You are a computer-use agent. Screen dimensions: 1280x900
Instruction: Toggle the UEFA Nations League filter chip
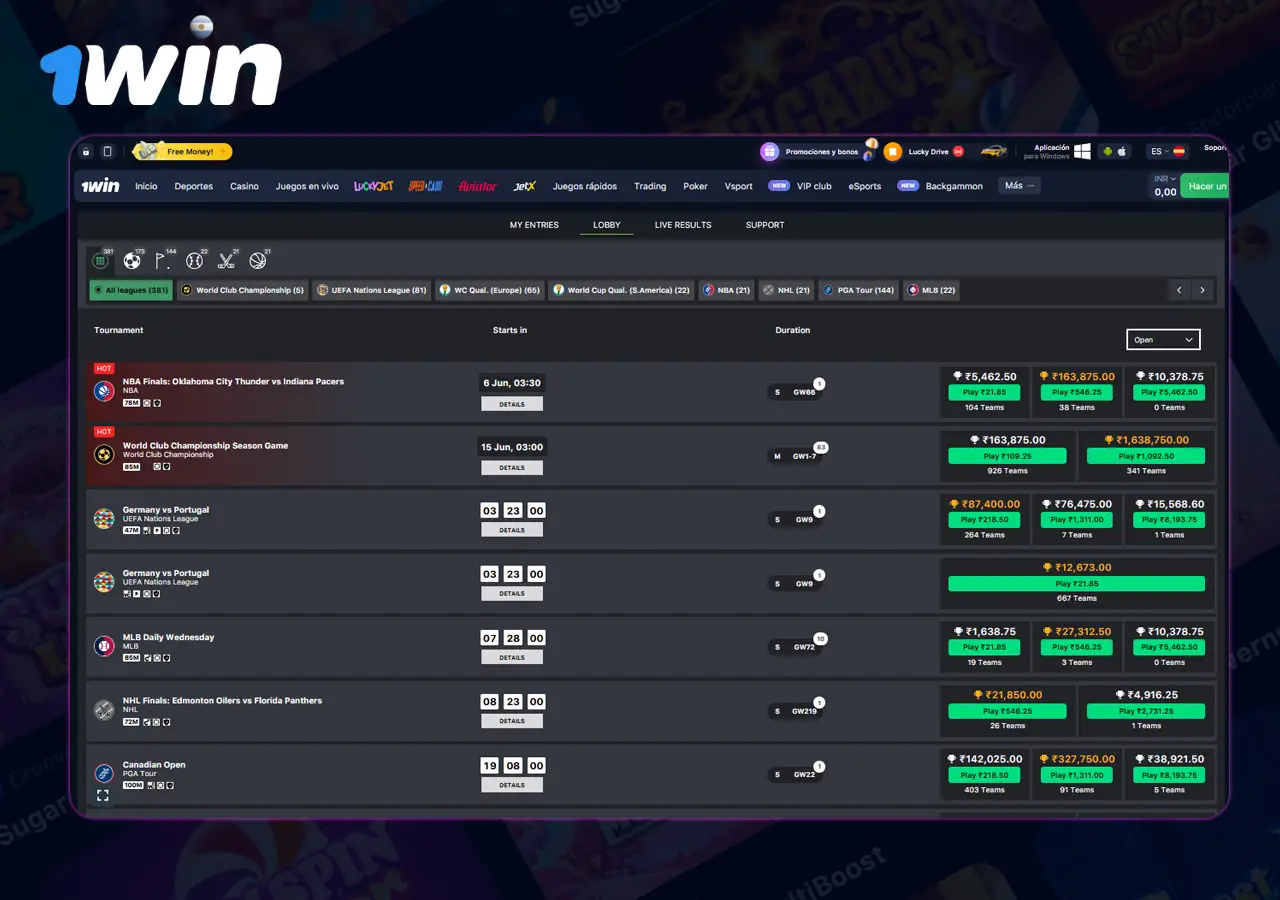click(x=371, y=290)
